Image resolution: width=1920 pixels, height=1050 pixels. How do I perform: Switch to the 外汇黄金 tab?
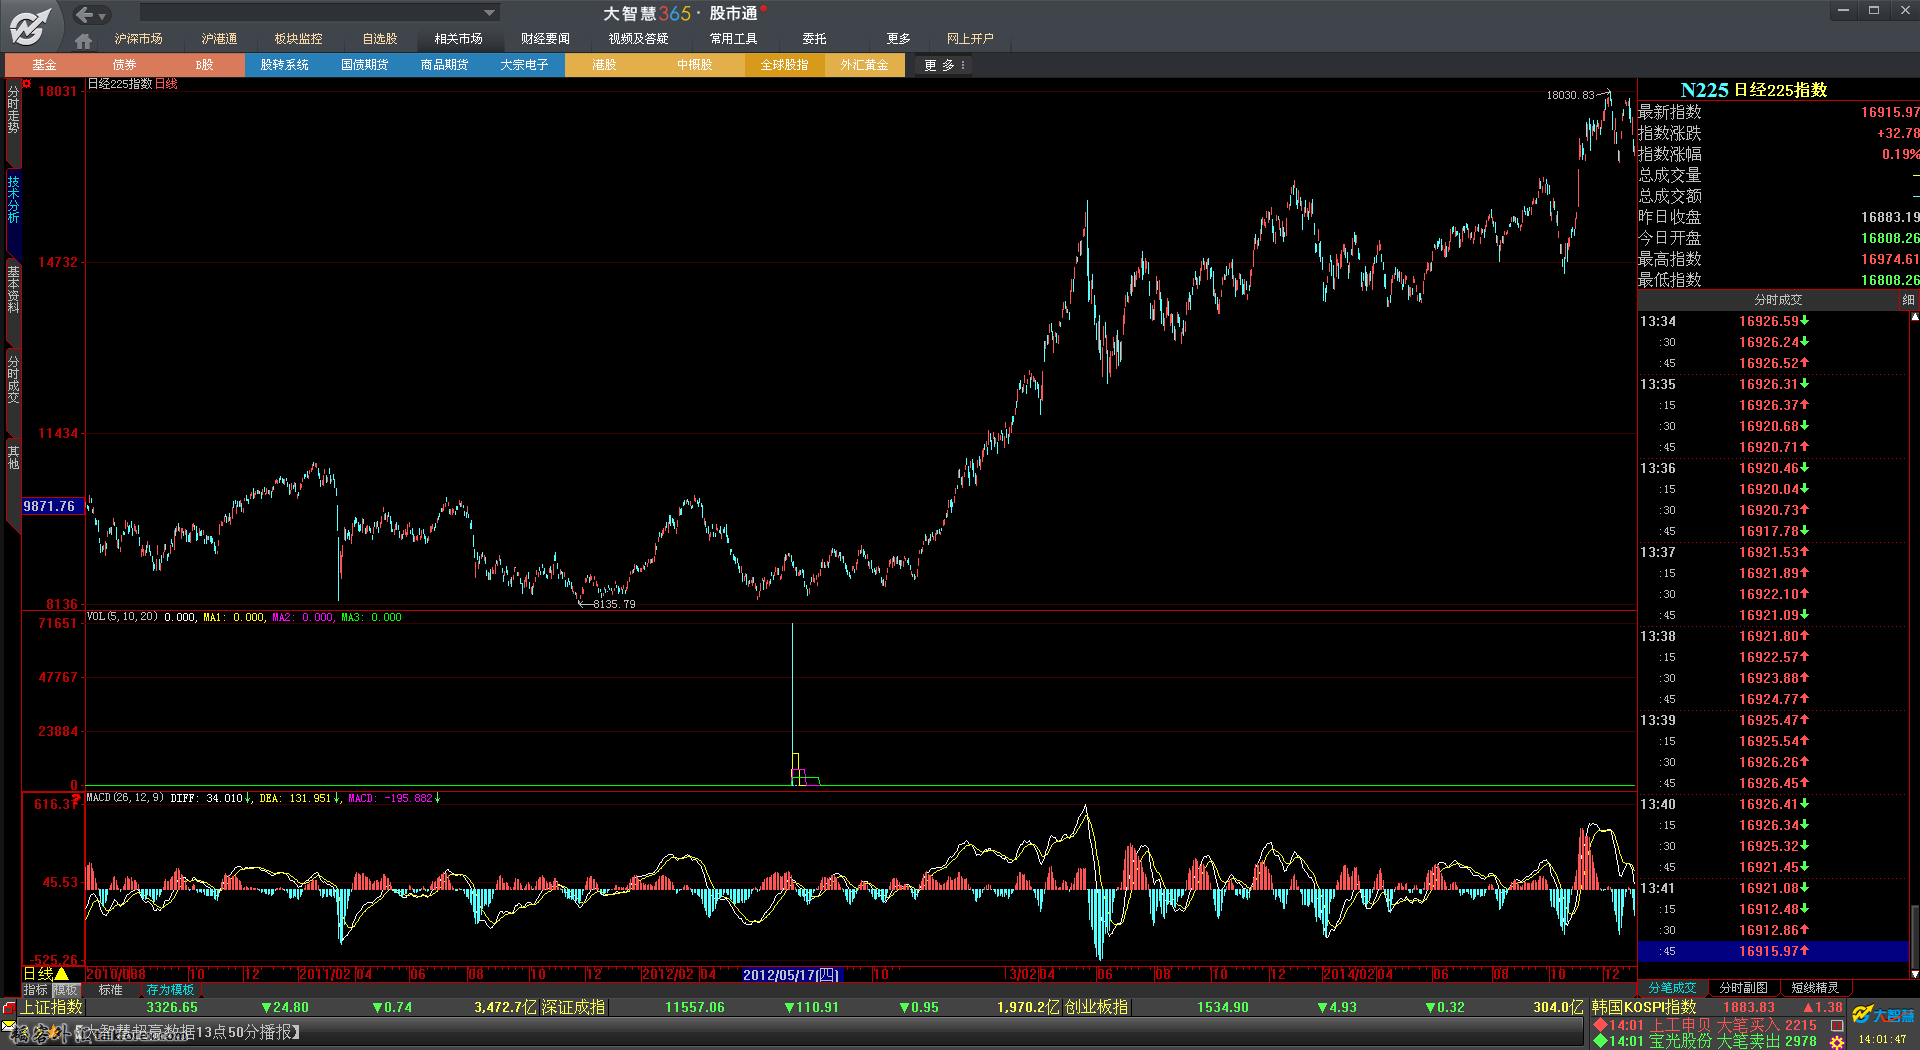pos(865,65)
